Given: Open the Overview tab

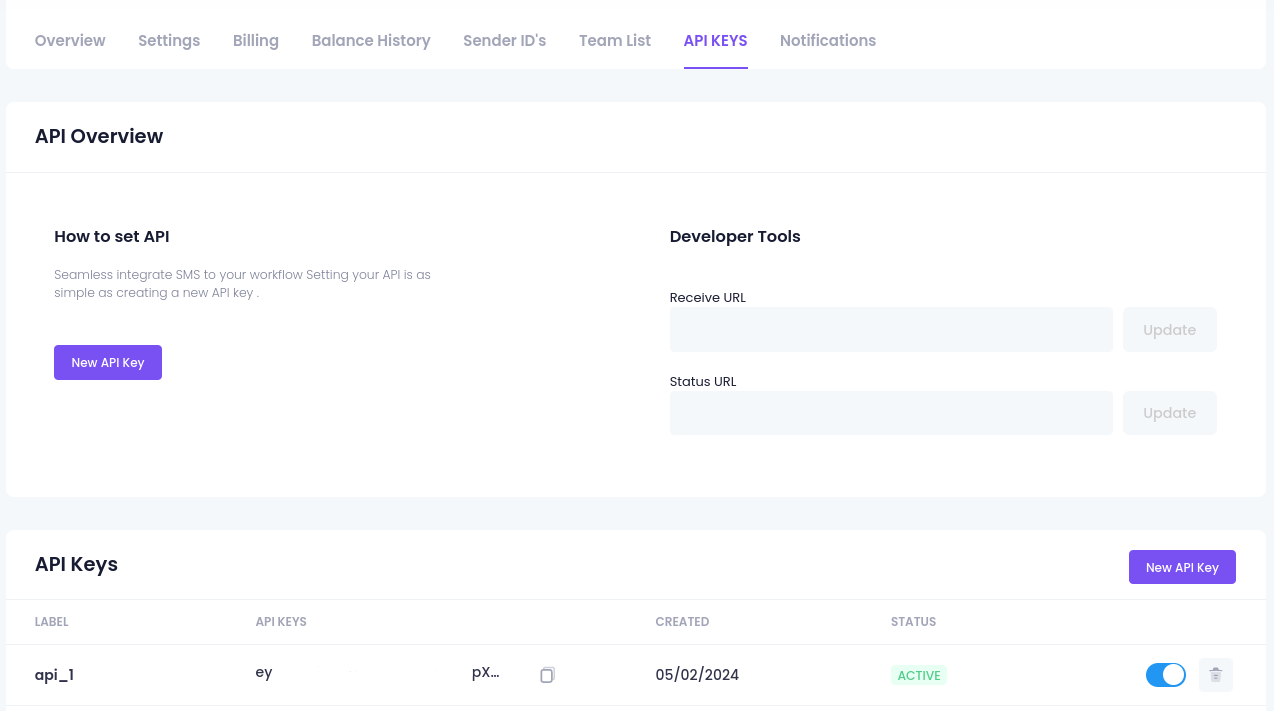Looking at the screenshot, I should tap(70, 41).
